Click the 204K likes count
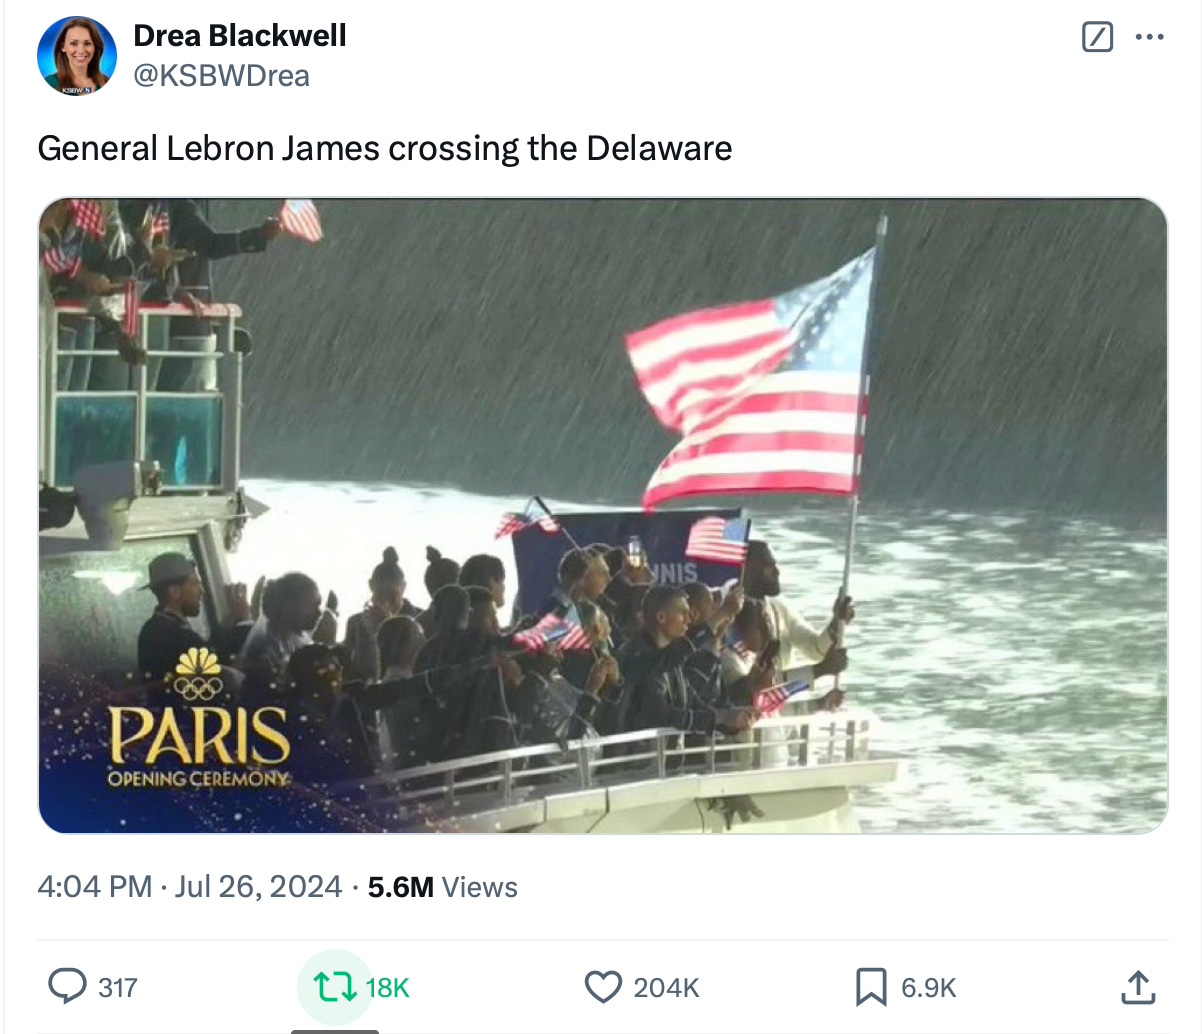Screen dimensions: 1202x1034 click(666, 988)
